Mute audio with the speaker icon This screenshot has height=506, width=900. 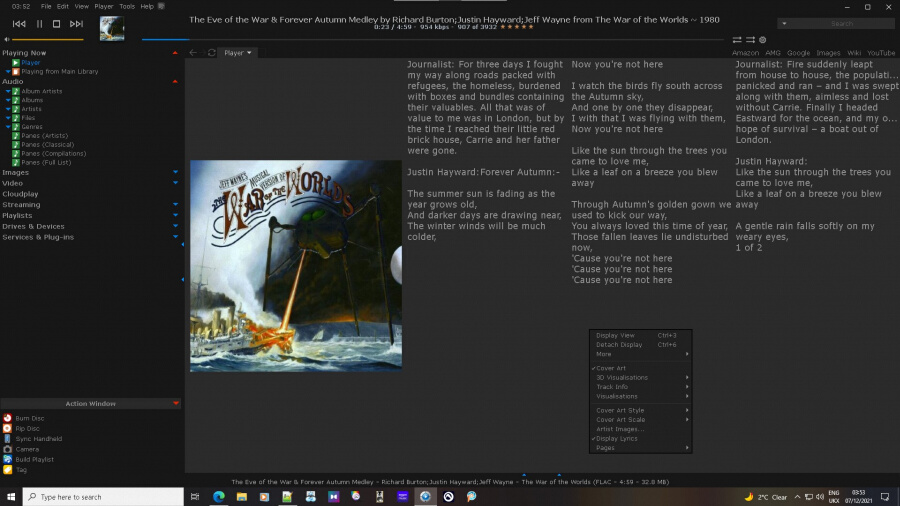6,39
